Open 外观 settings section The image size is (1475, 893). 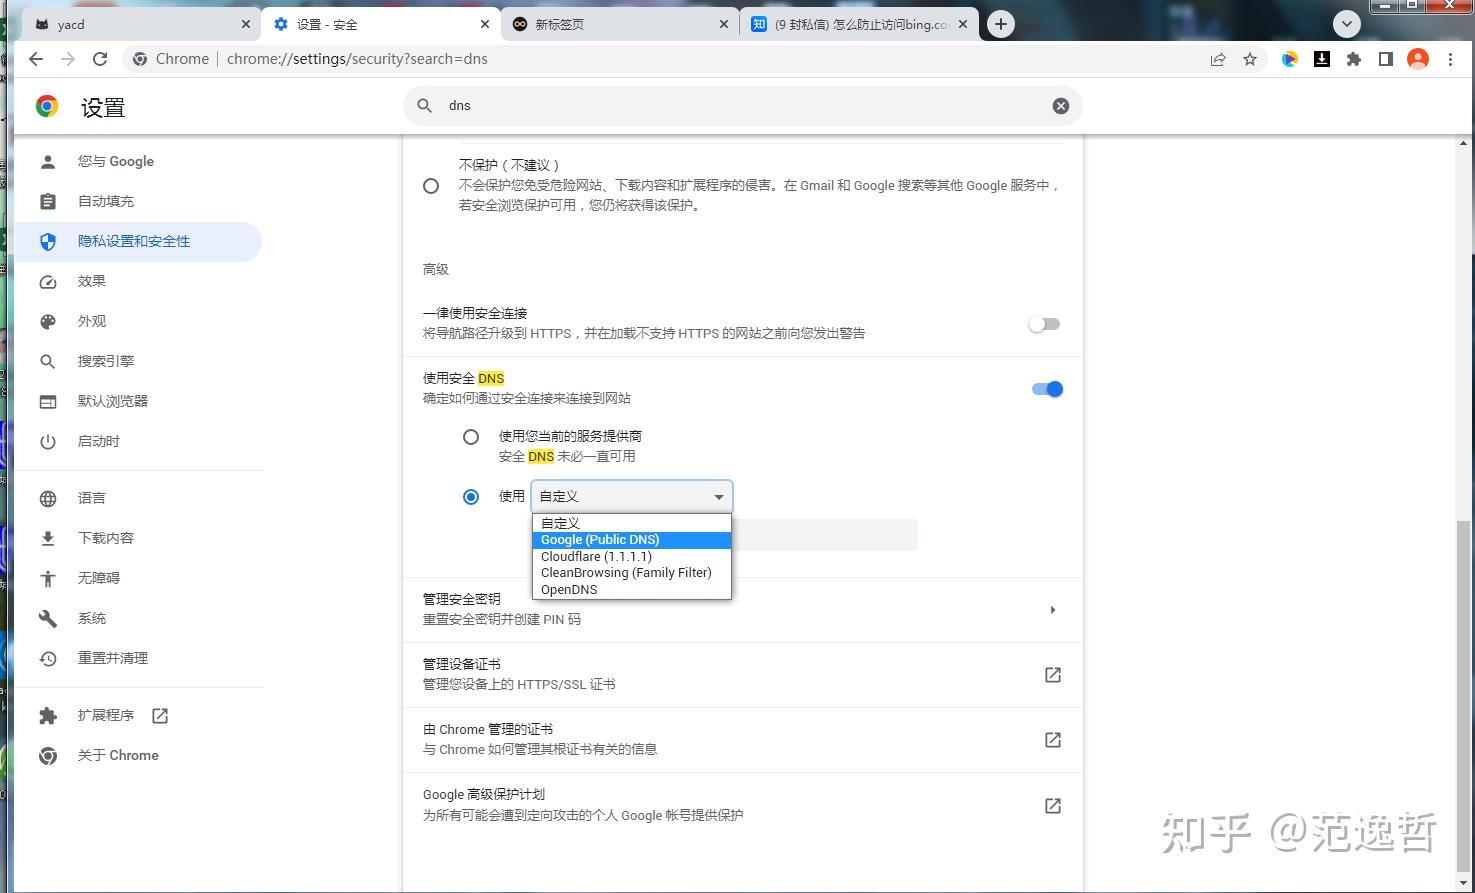pos(138,321)
